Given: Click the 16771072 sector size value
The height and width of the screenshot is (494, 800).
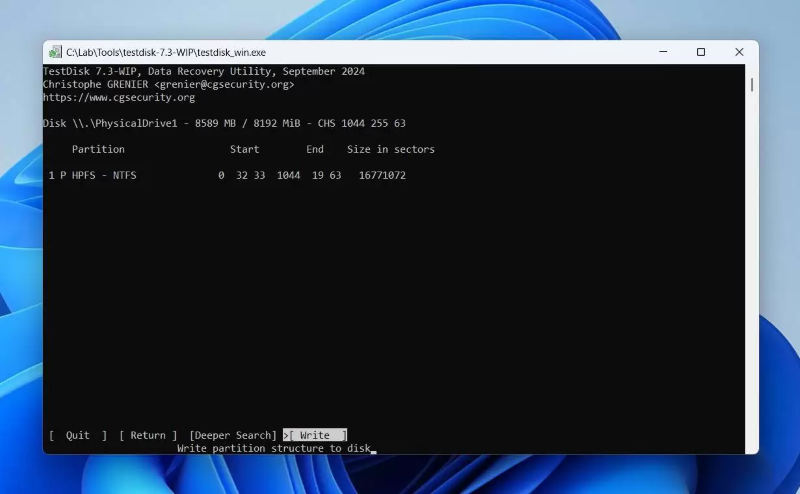Looking at the screenshot, I should click(x=382, y=176).
